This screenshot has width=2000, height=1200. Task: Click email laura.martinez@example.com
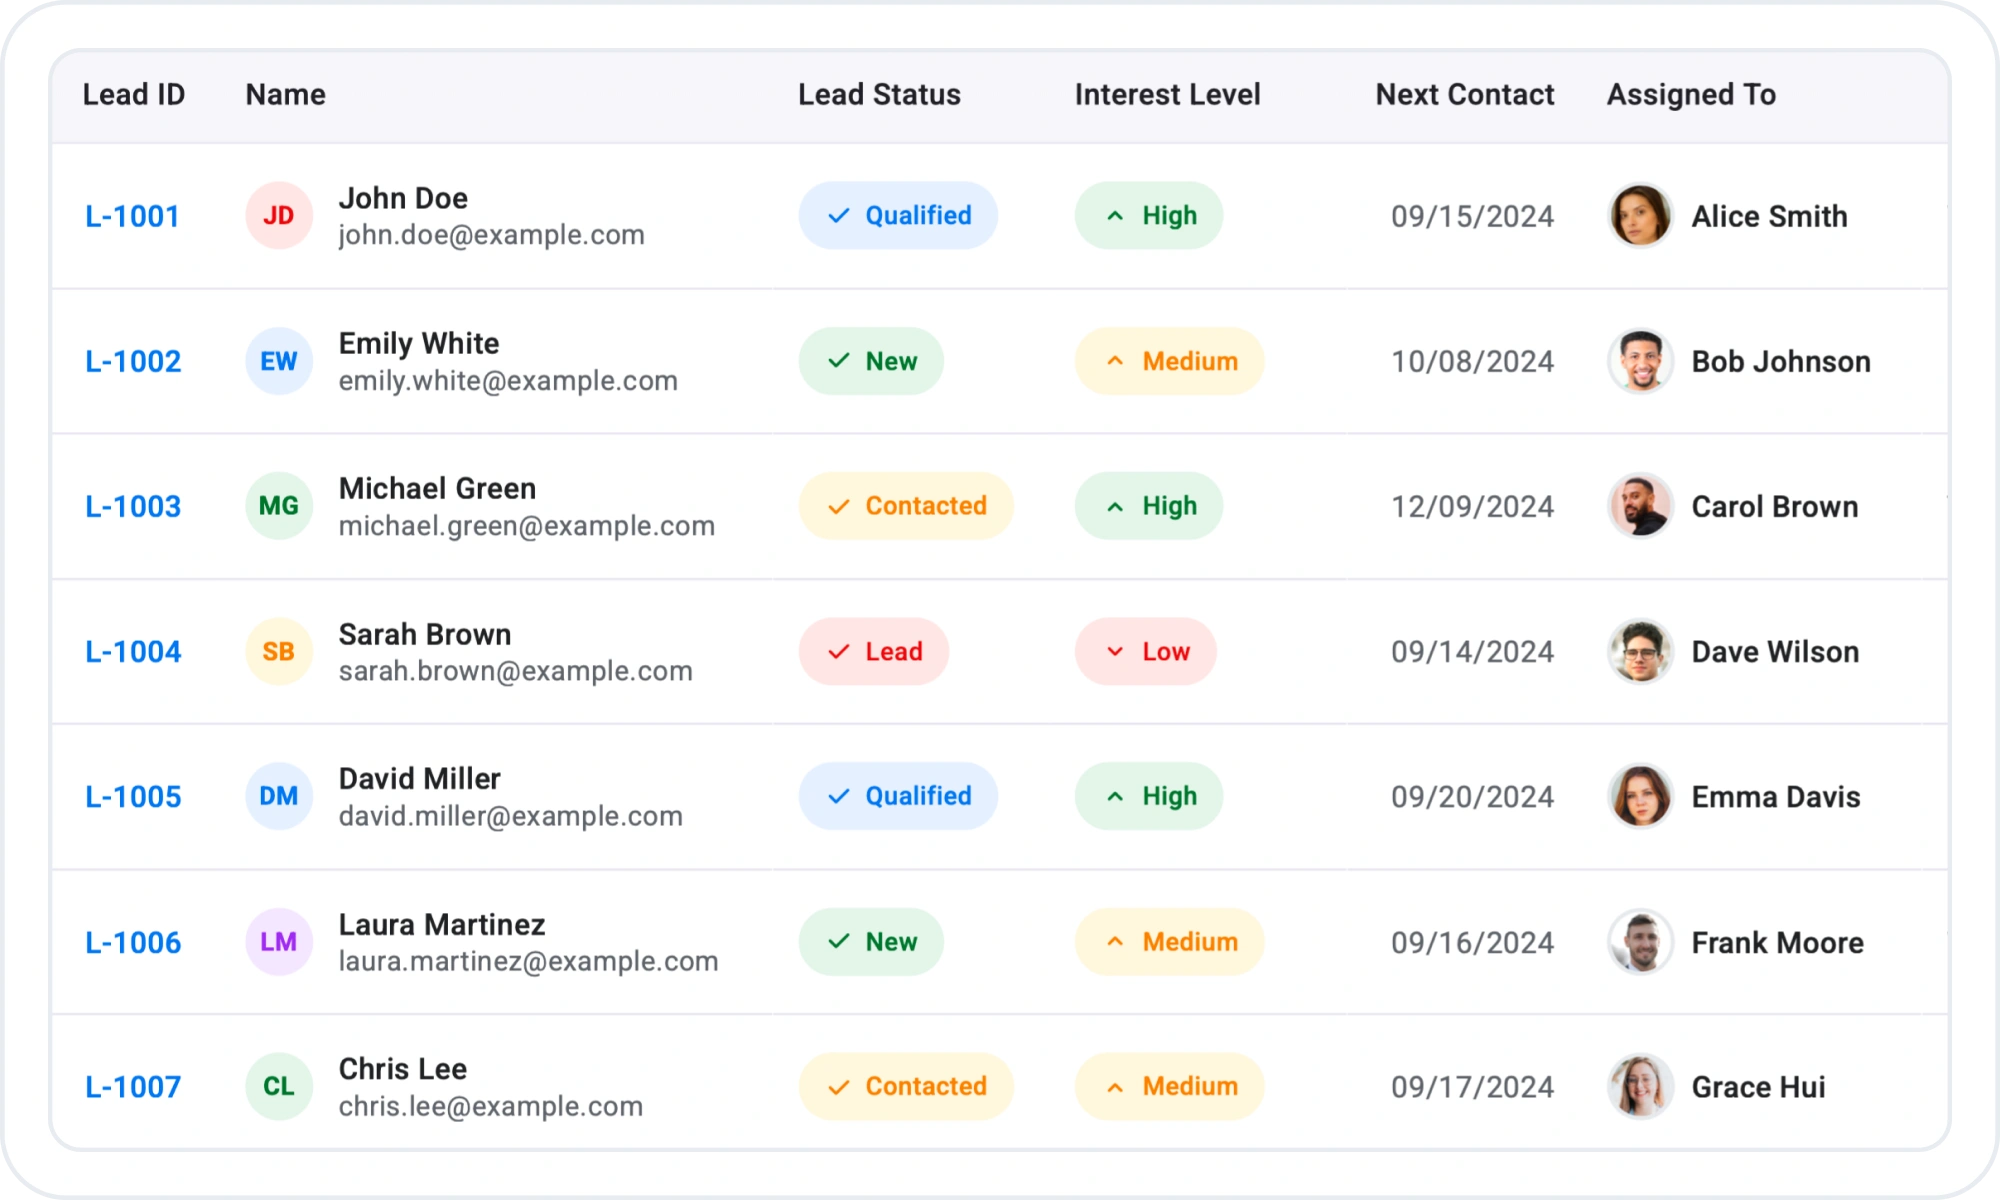[528, 961]
